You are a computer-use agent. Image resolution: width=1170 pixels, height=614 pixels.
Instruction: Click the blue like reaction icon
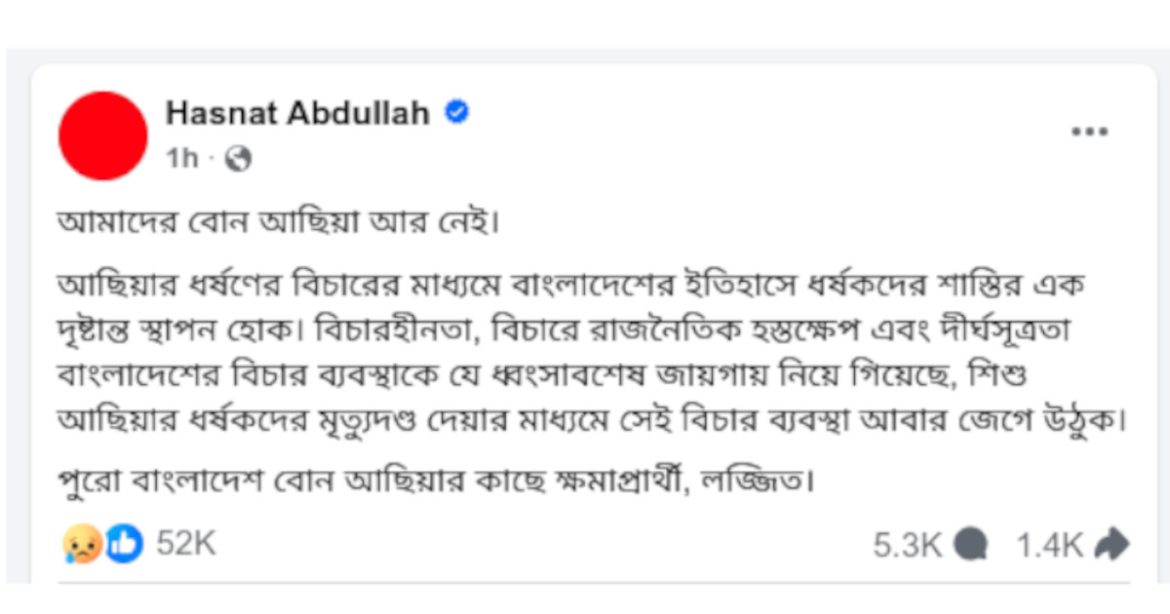(124, 544)
